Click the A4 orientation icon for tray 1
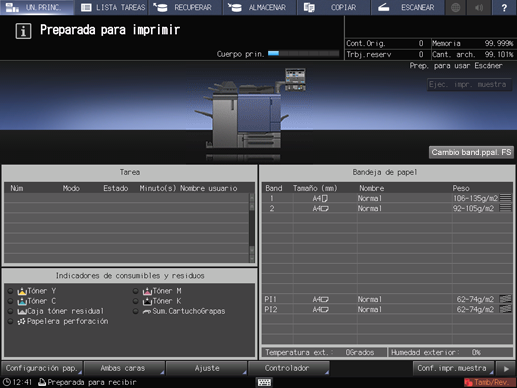This screenshot has width=517, height=388. 325,199
